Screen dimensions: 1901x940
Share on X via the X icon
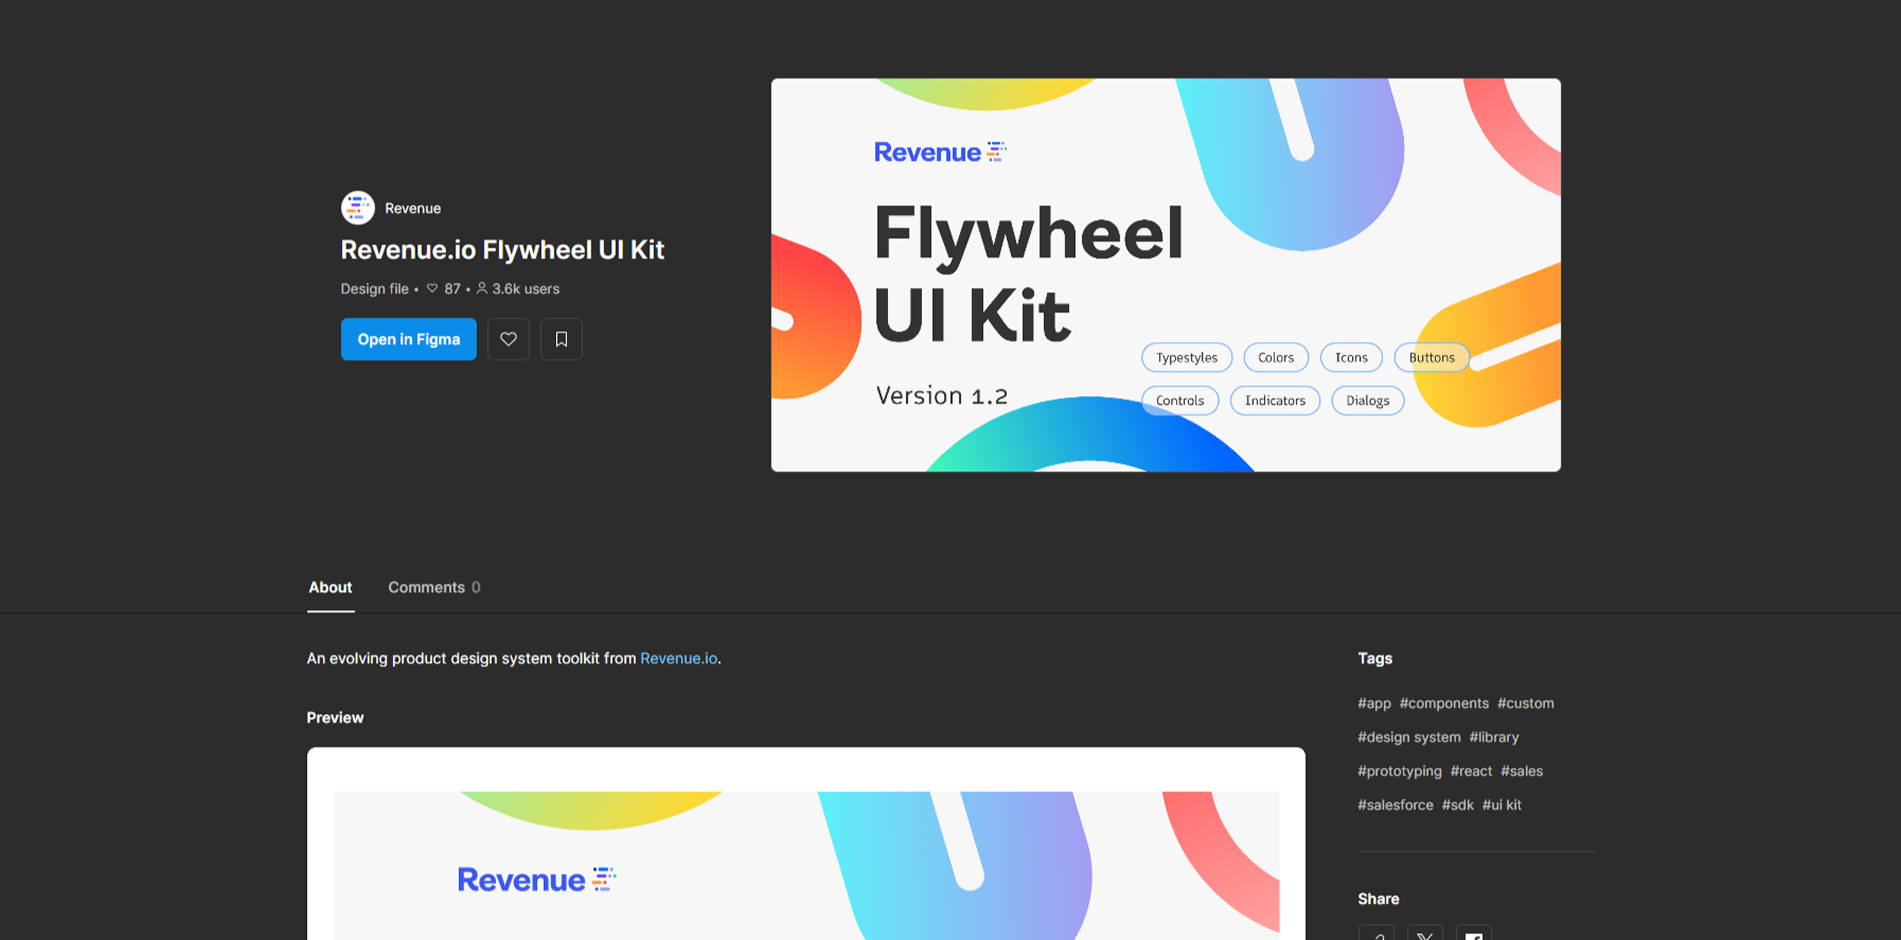[1425, 934]
